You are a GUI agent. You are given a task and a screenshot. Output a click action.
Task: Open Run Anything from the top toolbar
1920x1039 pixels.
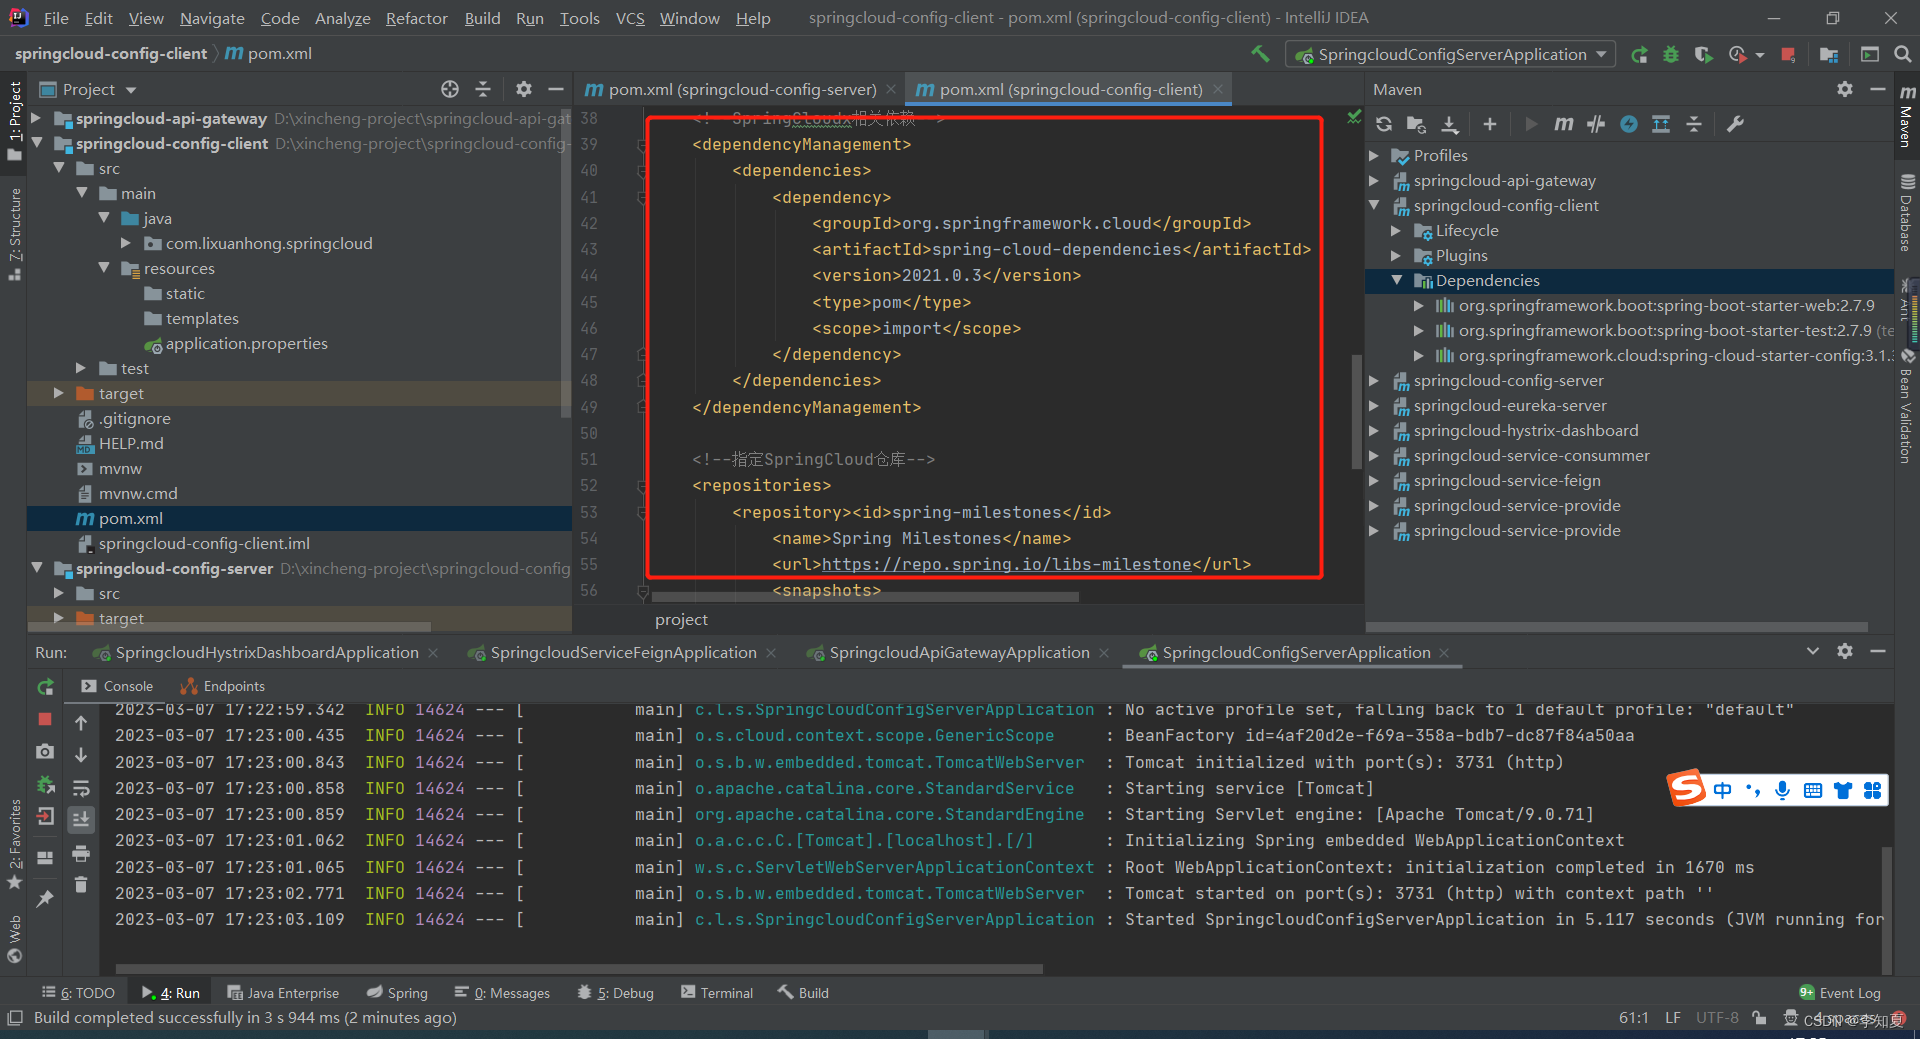click(x=1870, y=54)
